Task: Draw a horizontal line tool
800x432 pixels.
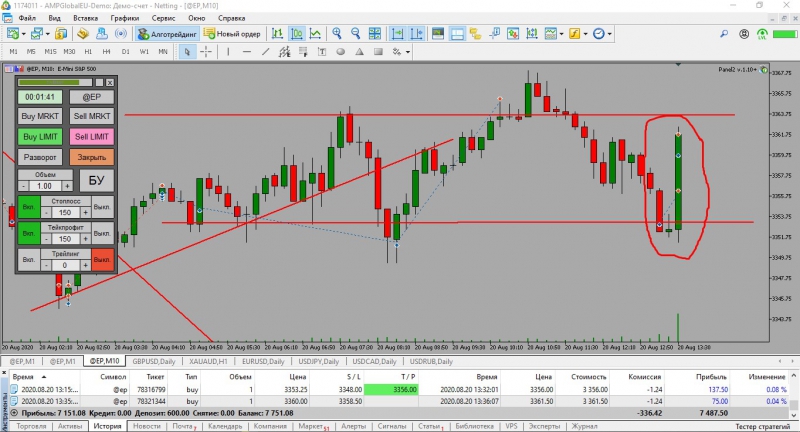Action: click(x=246, y=52)
